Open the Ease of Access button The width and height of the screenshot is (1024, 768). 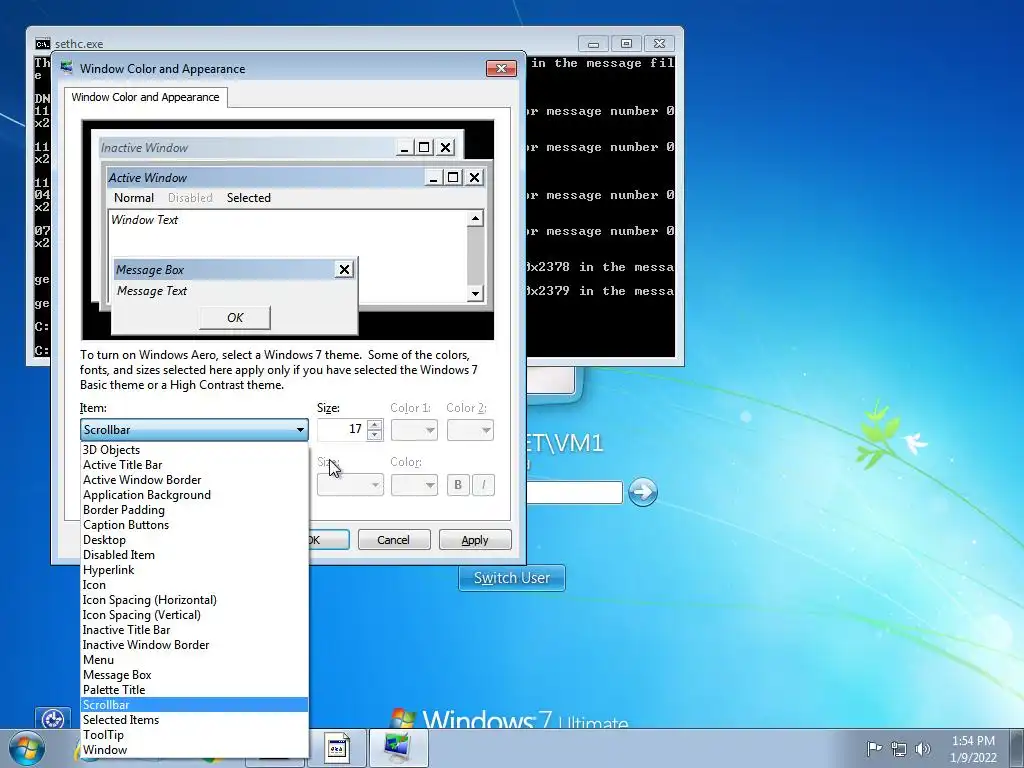pyautogui.click(x=53, y=718)
